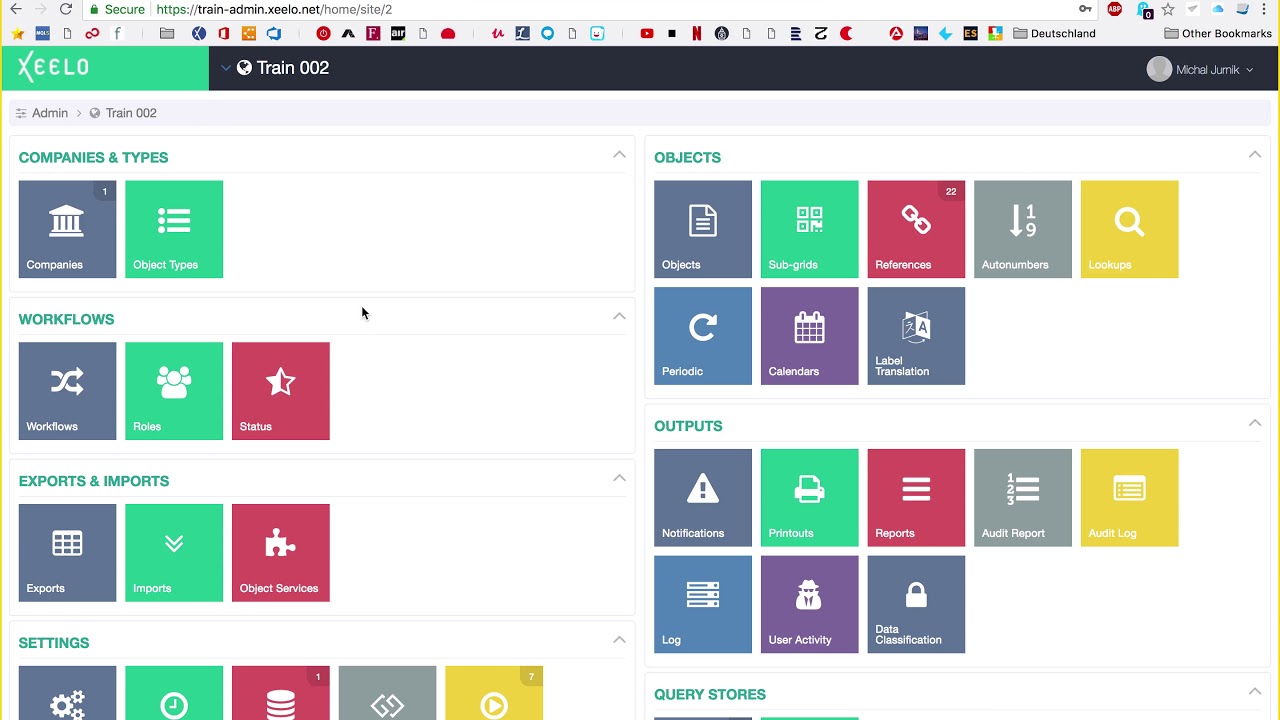1280x720 pixels.
Task: Open the Other Bookmarks folder
Action: click(1218, 33)
